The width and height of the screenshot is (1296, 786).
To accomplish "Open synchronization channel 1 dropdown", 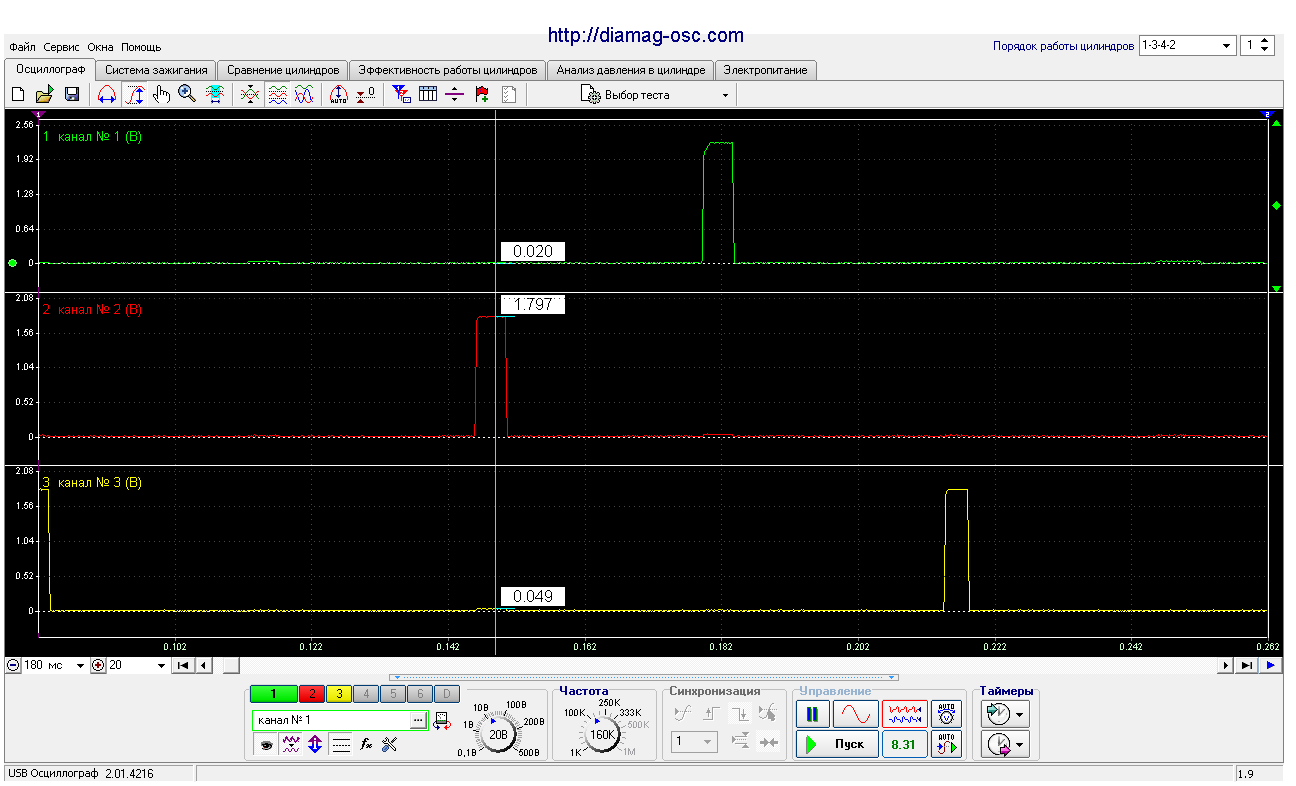I will coord(695,742).
